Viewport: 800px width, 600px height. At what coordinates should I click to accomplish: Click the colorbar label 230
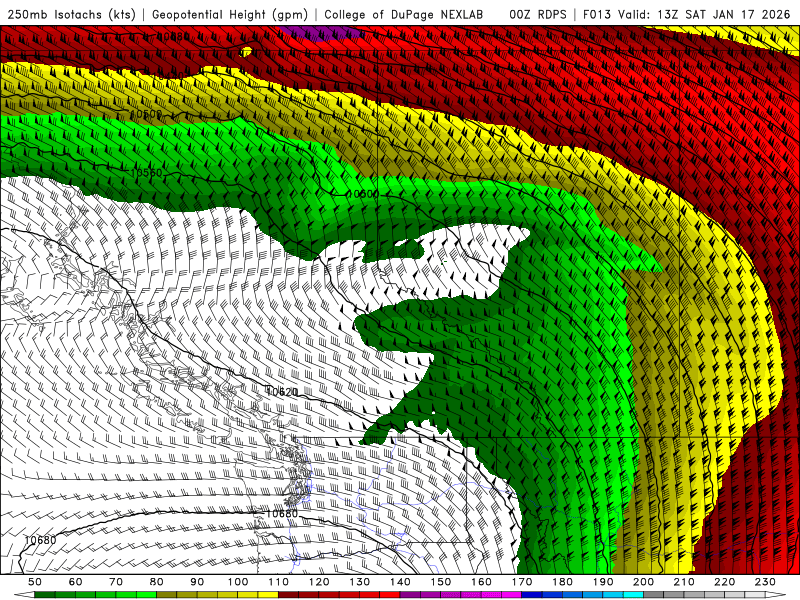(766, 582)
